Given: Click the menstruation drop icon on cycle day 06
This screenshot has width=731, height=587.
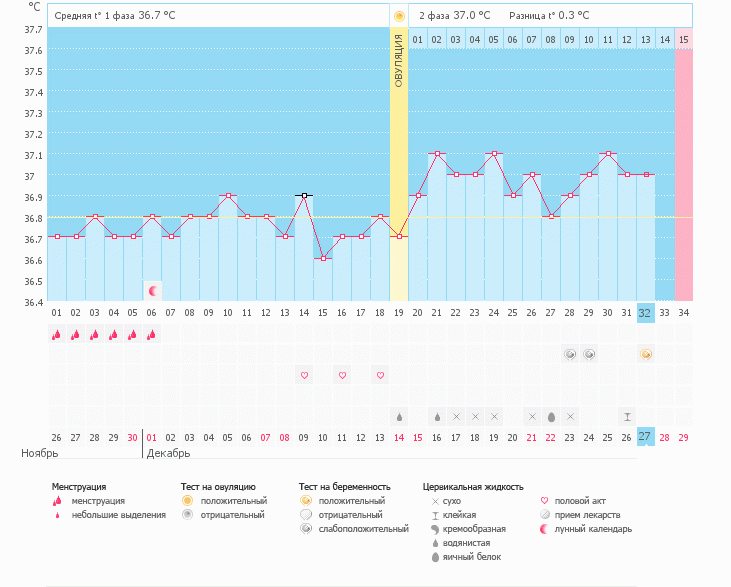Looking at the screenshot, I should coord(152,335).
